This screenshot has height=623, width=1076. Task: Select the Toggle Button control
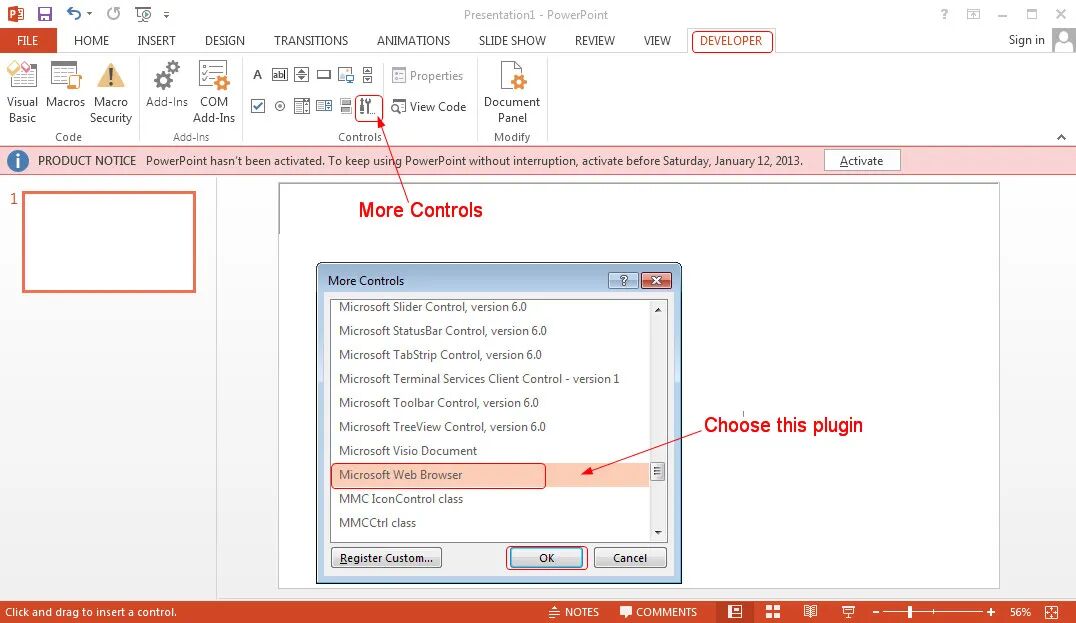345,106
